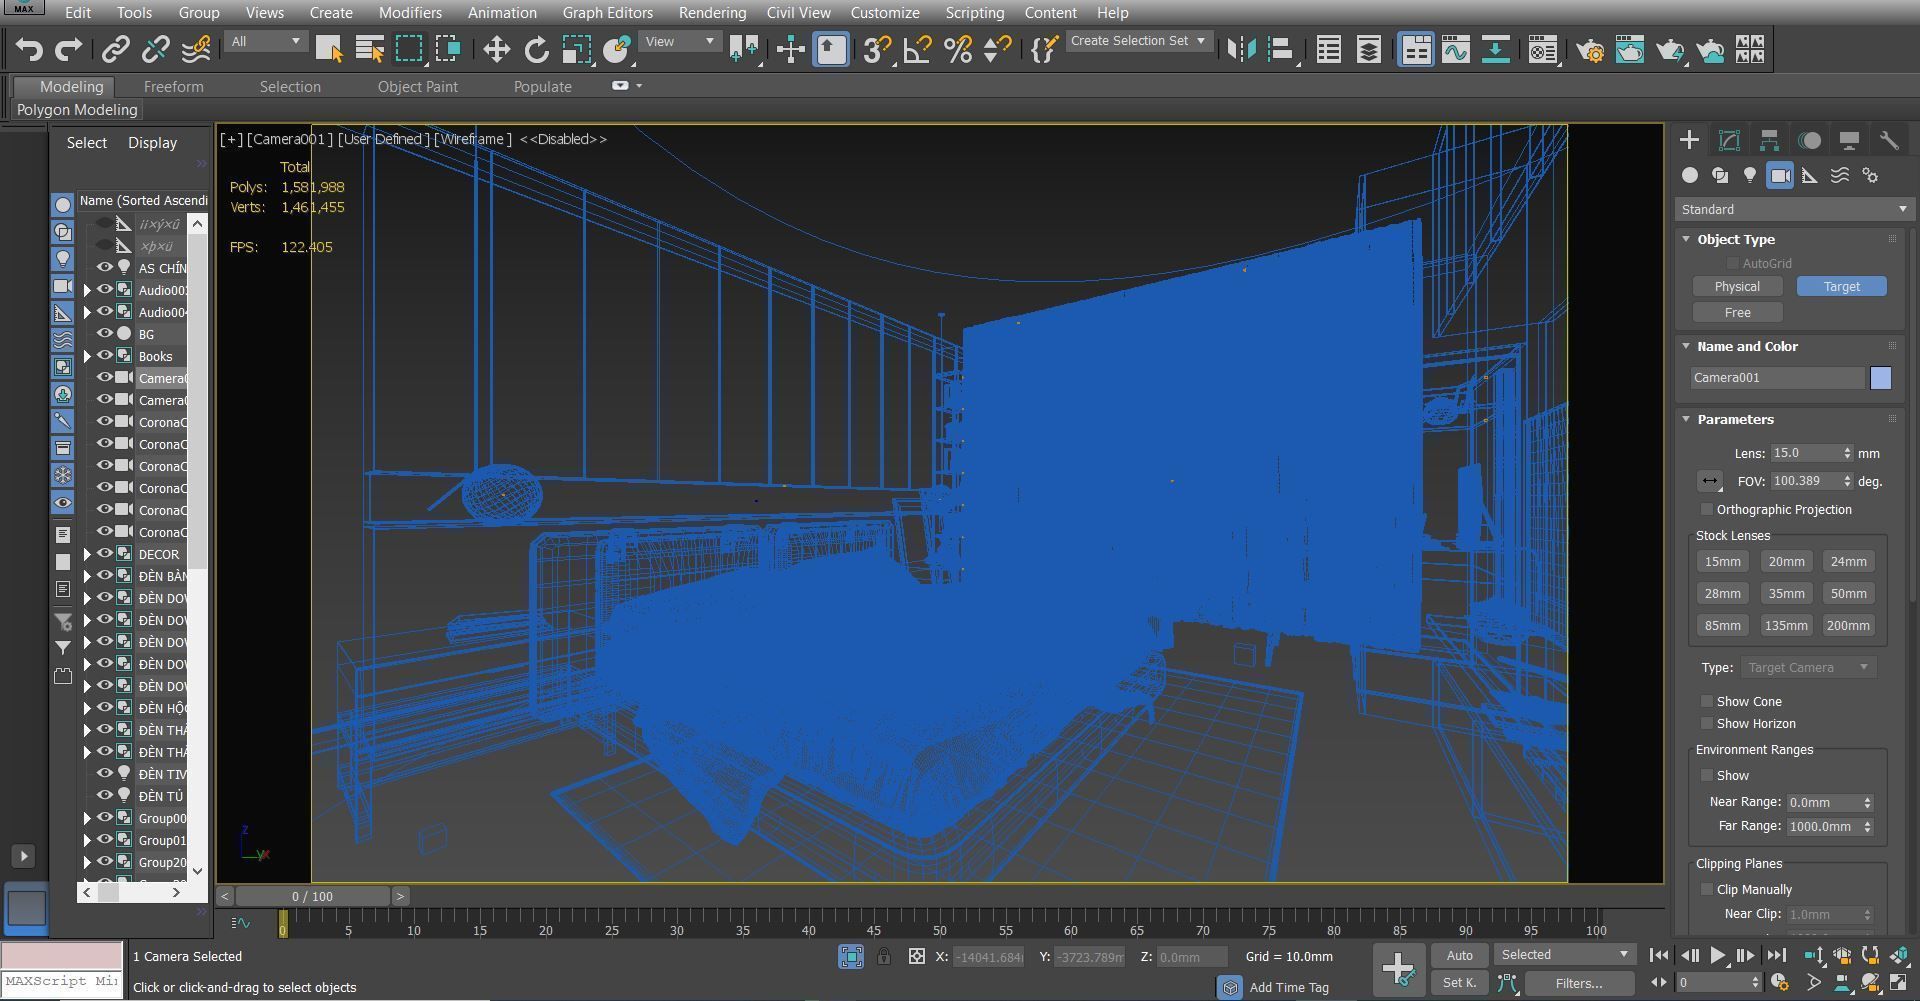Screen dimensions: 1920x1001
Task: Click the time slider showing 0 / 100
Action: tap(313, 897)
